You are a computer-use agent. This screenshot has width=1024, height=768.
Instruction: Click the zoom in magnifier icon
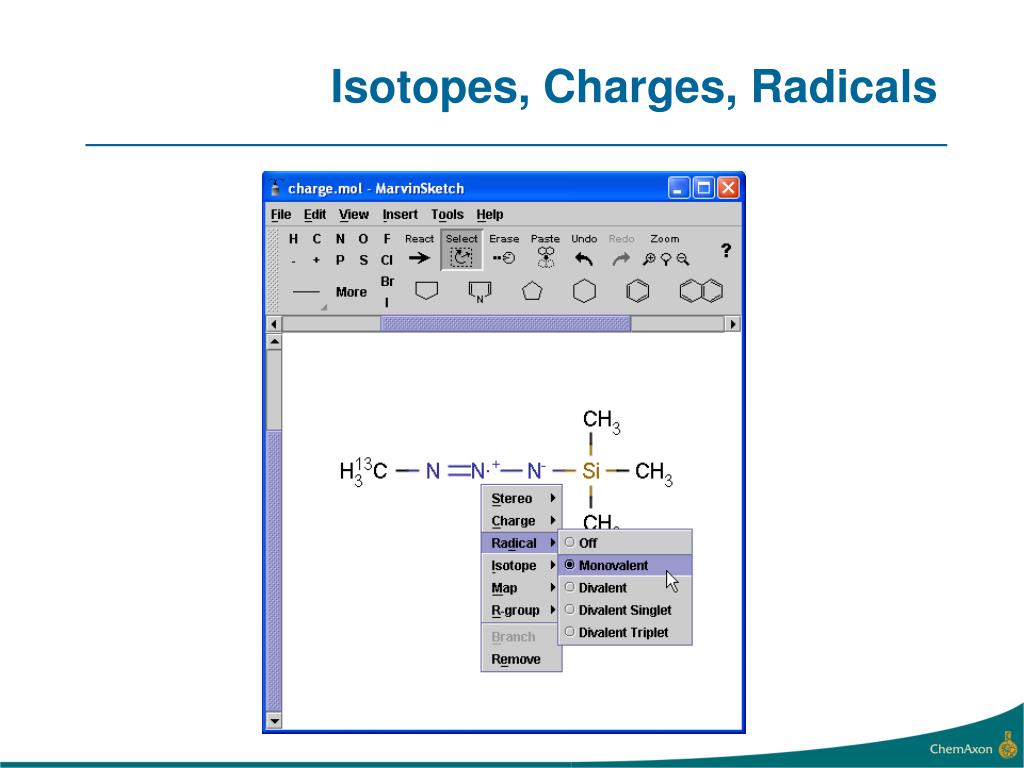pos(648,259)
